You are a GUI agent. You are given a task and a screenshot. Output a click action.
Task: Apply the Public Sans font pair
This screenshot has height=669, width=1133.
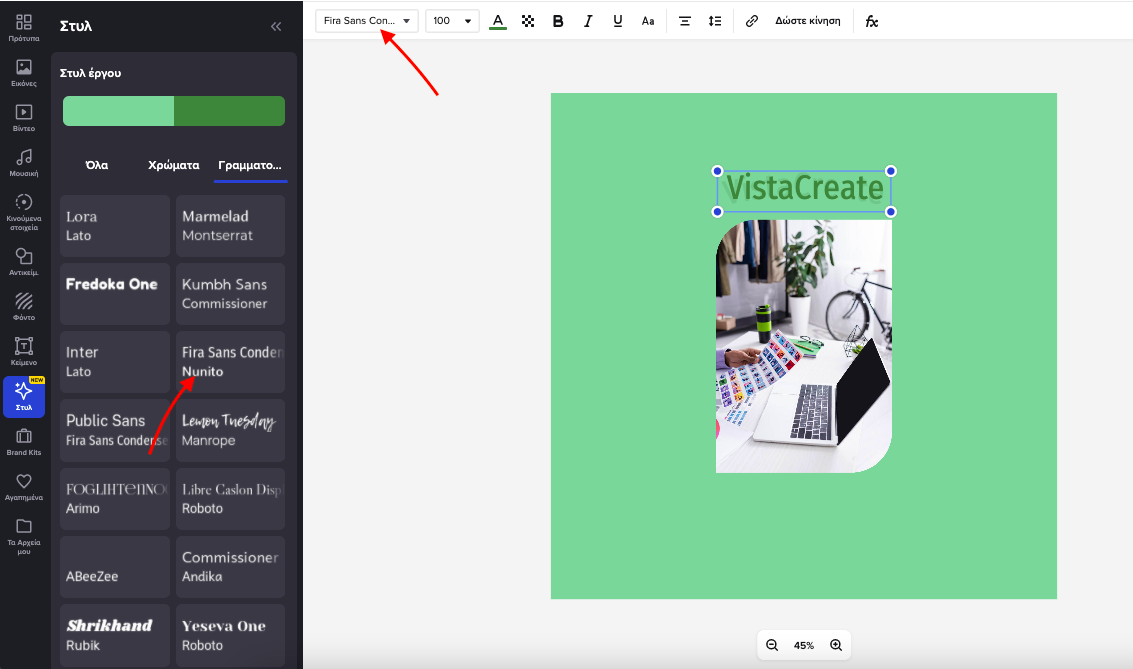click(115, 430)
